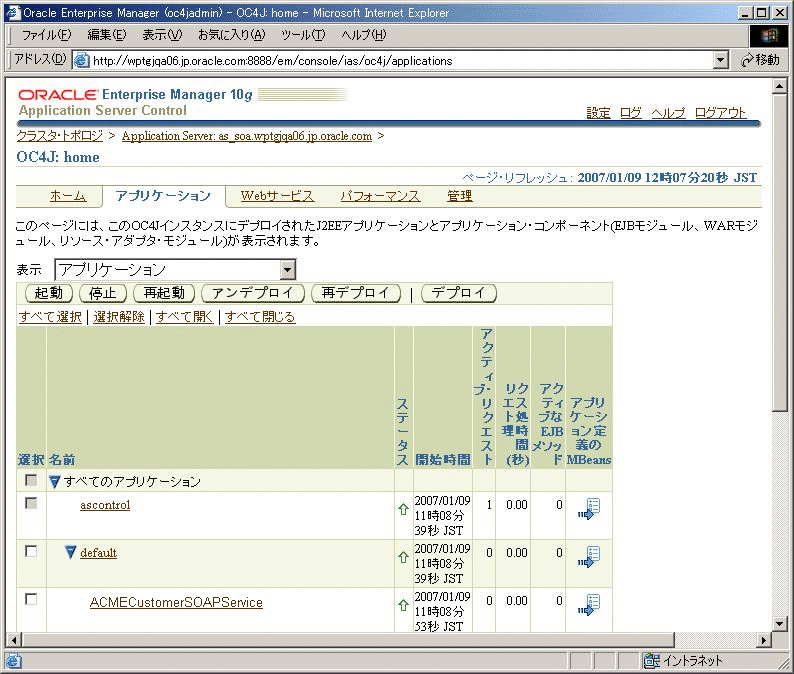Click the 停止 button
Viewport: 794px width, 674px height.
coord(103,293)
